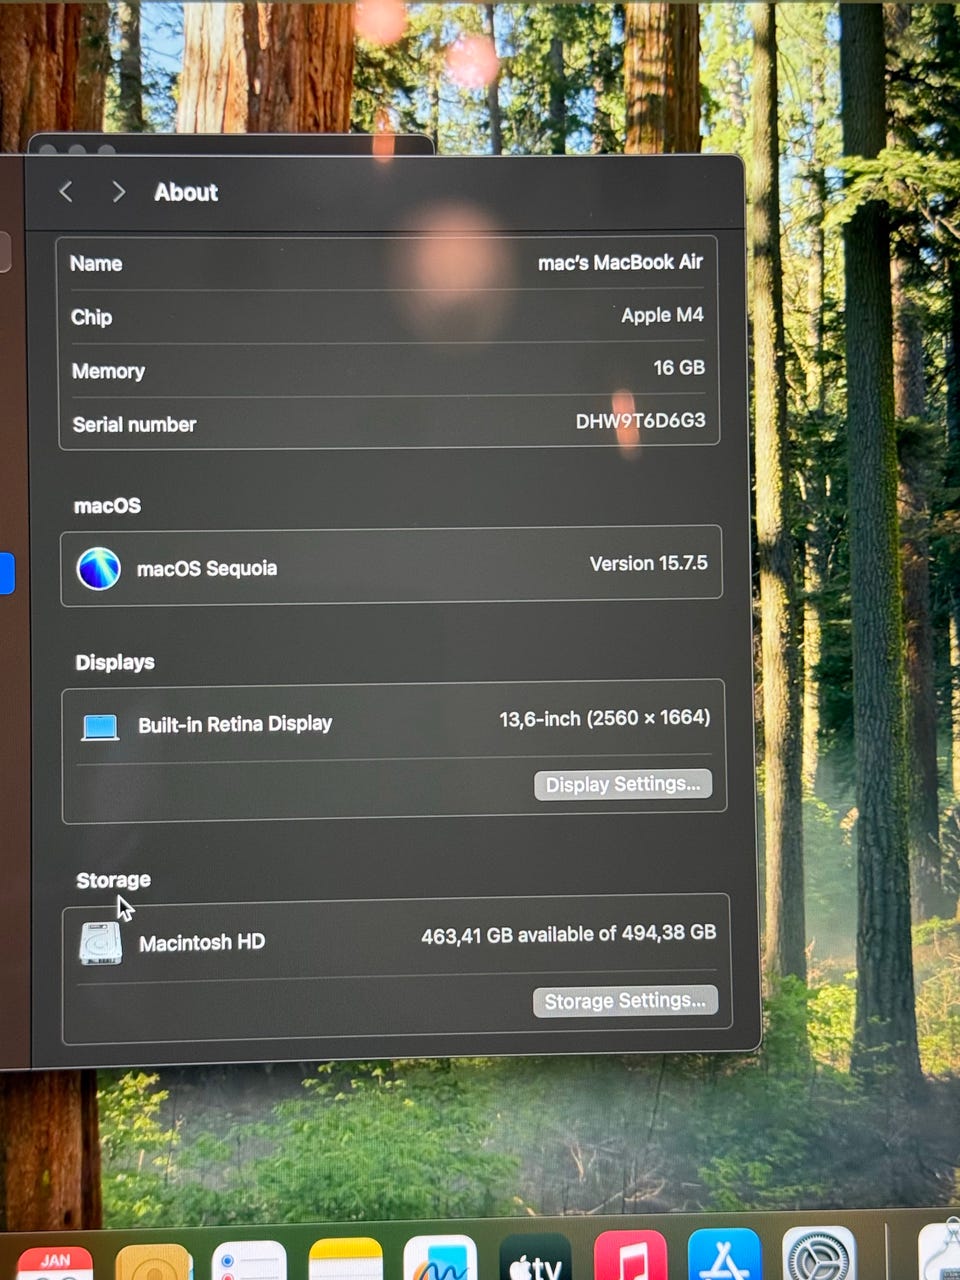Viewport: 960px width, 1280px height.
Task: Go forward using the right chevron
Action: 118,191
